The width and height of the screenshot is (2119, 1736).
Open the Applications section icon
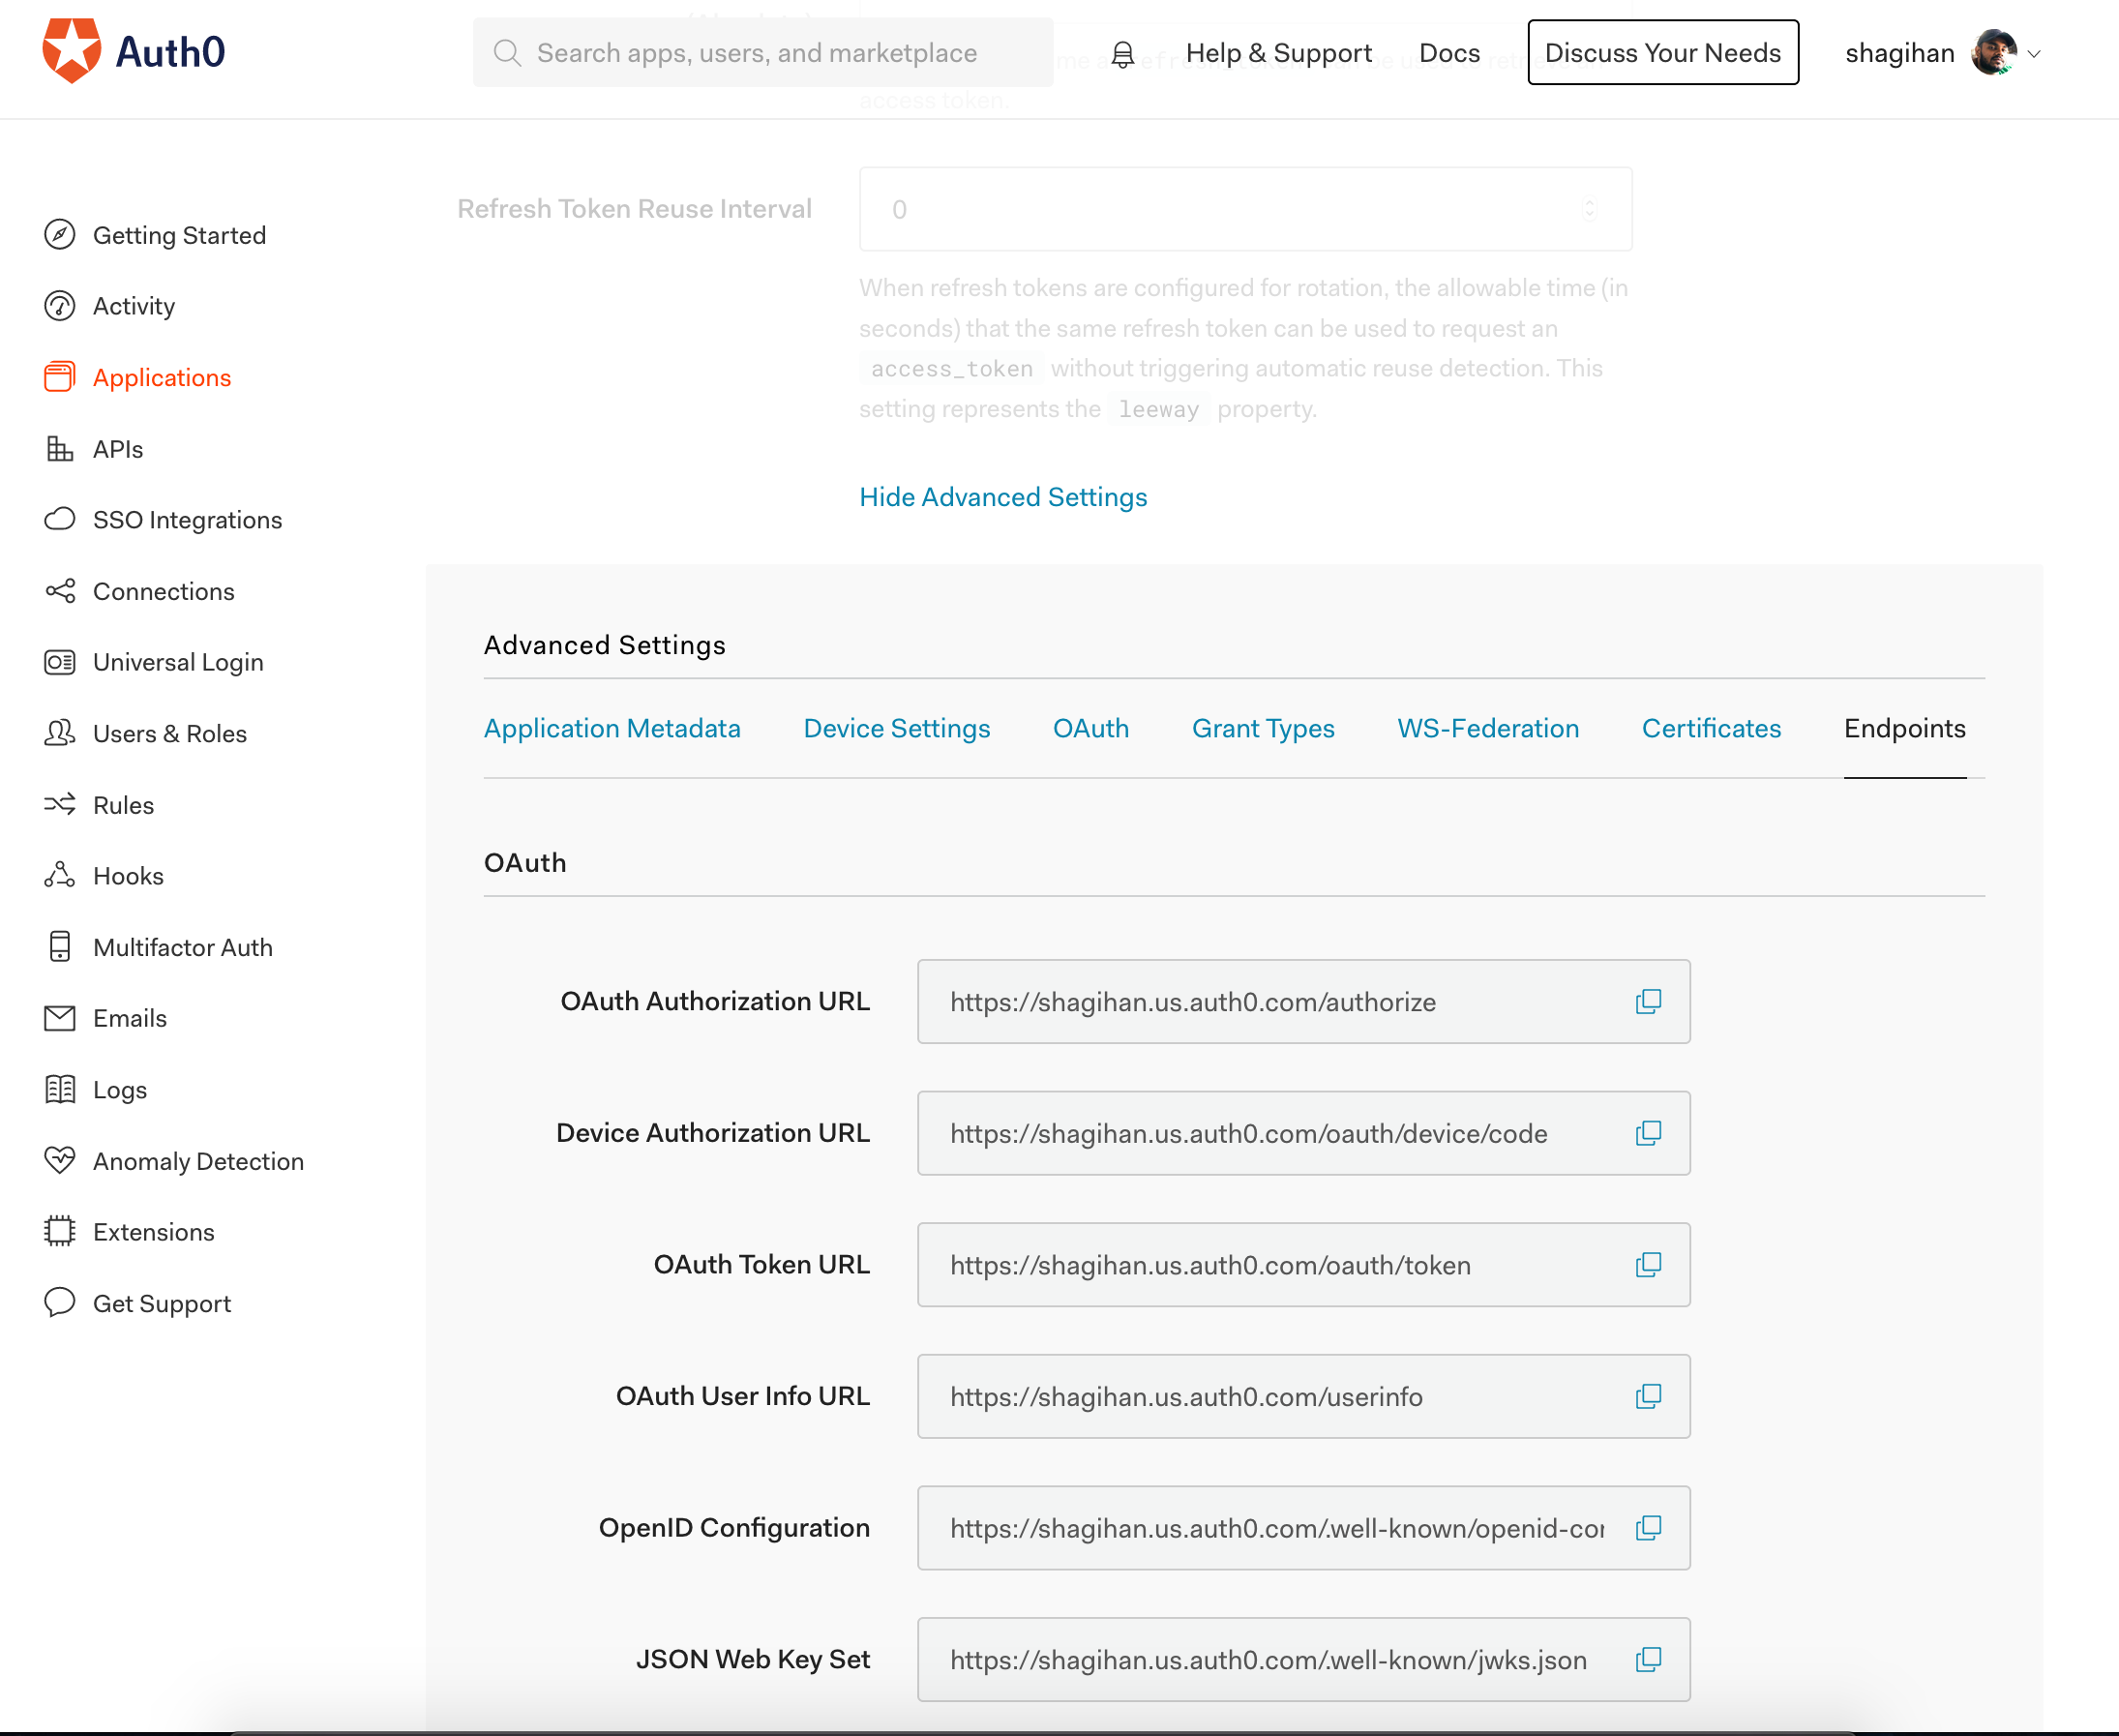point(60,377)
